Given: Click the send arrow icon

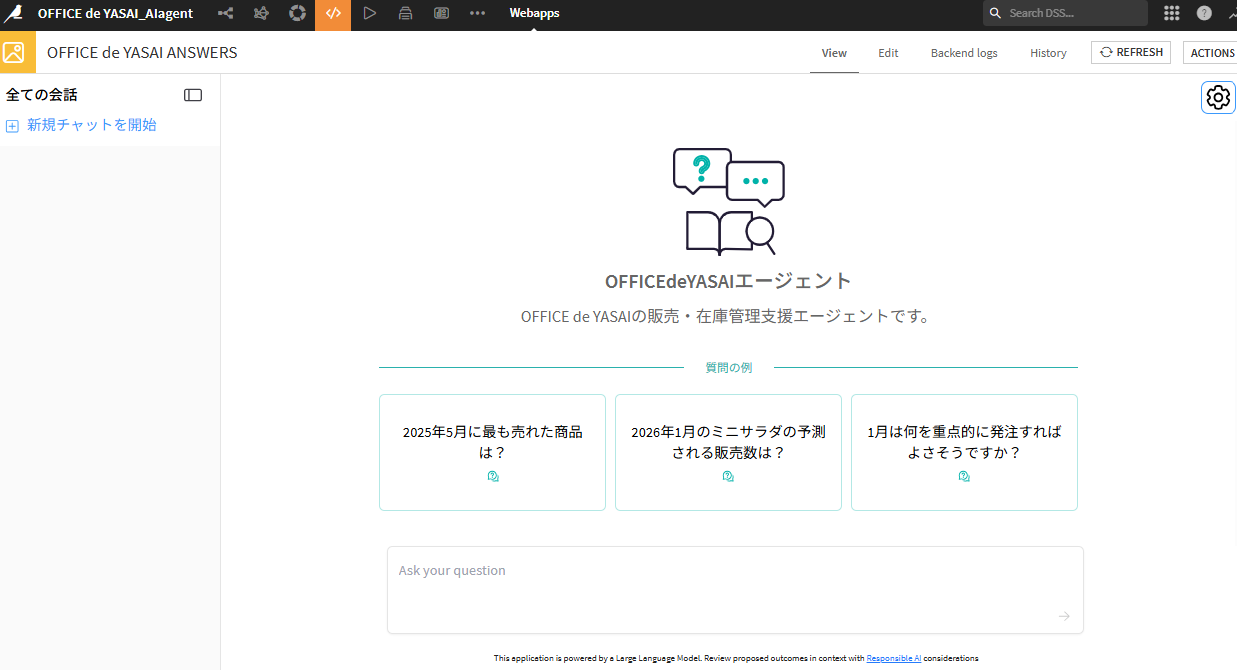Looking at the screenshot, I should click(1064, 616).
